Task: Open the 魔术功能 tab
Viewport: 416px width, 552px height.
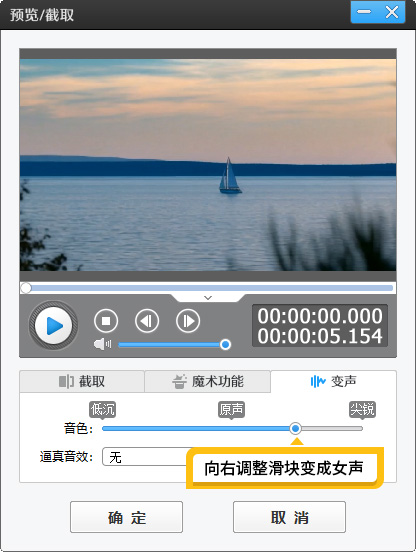Action: coord(208,381)
